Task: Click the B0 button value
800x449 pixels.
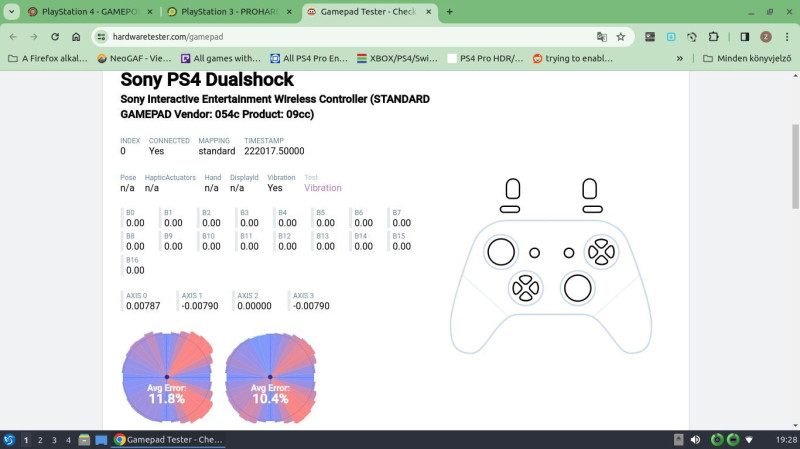Action: [135, 223]
